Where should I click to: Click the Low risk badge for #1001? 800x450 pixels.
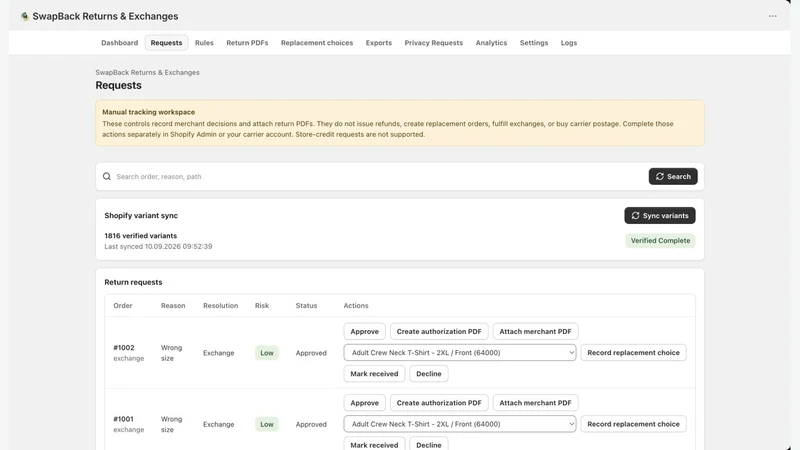point(267,424)
